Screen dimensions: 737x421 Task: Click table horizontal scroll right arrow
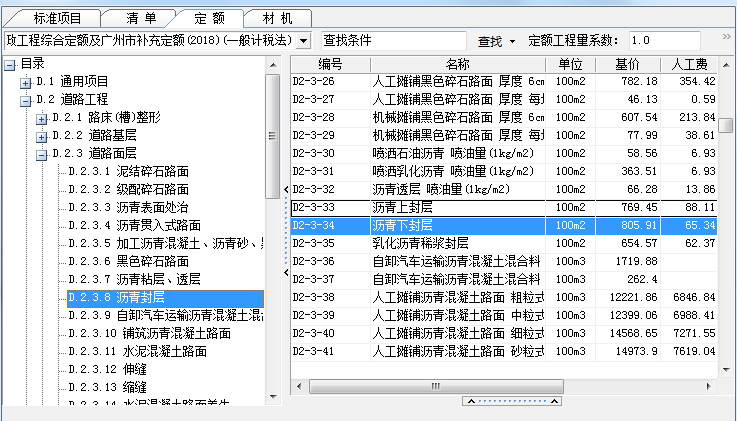point(709,387)
